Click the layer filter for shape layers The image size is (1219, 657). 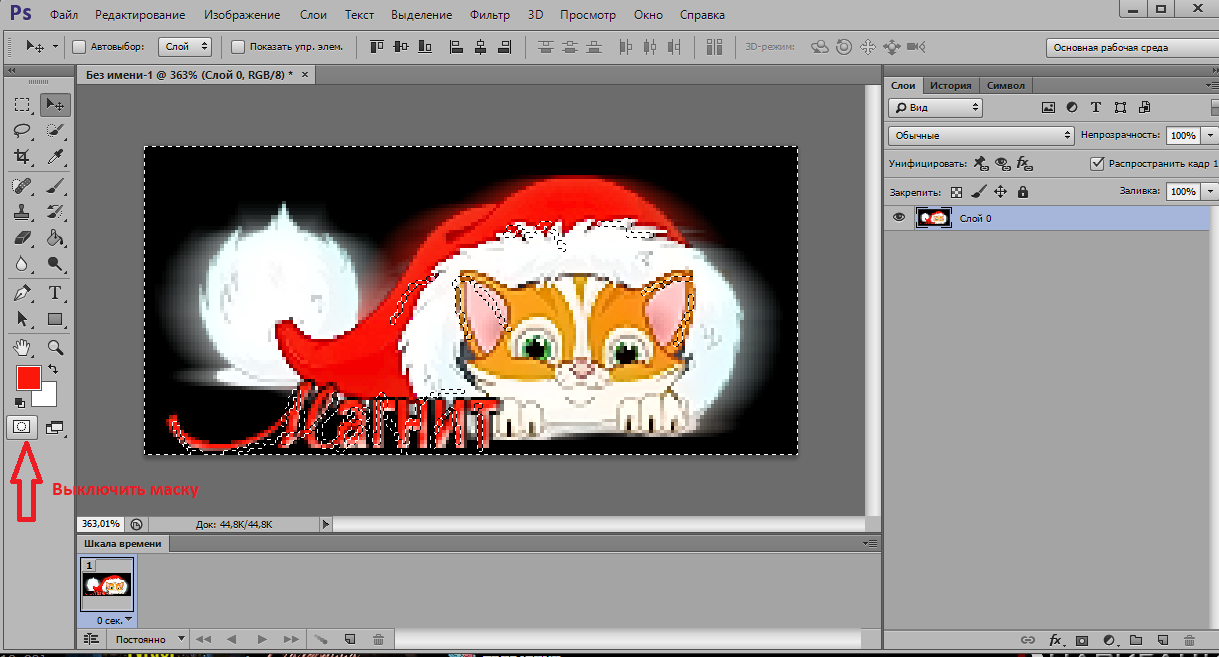click(1120, 107)
